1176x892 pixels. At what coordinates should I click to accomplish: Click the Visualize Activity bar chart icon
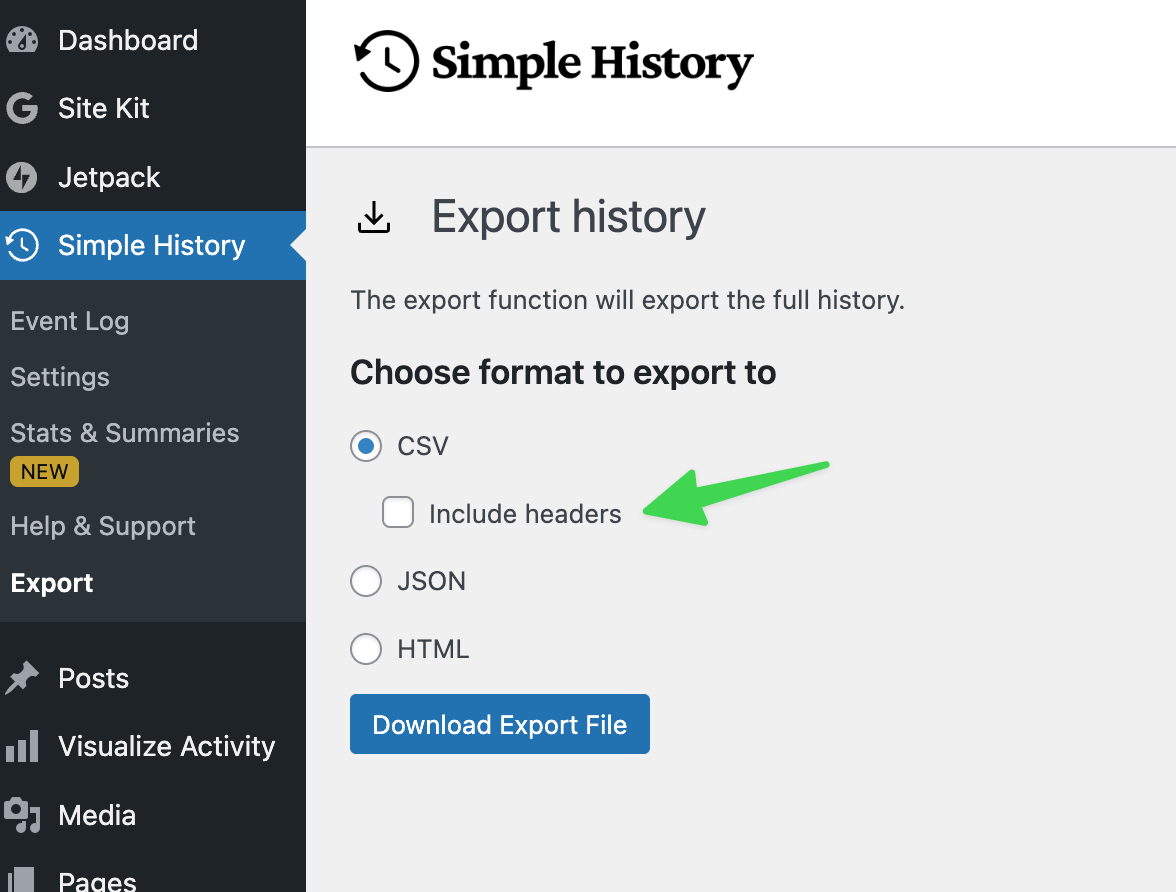pos(22,747)
